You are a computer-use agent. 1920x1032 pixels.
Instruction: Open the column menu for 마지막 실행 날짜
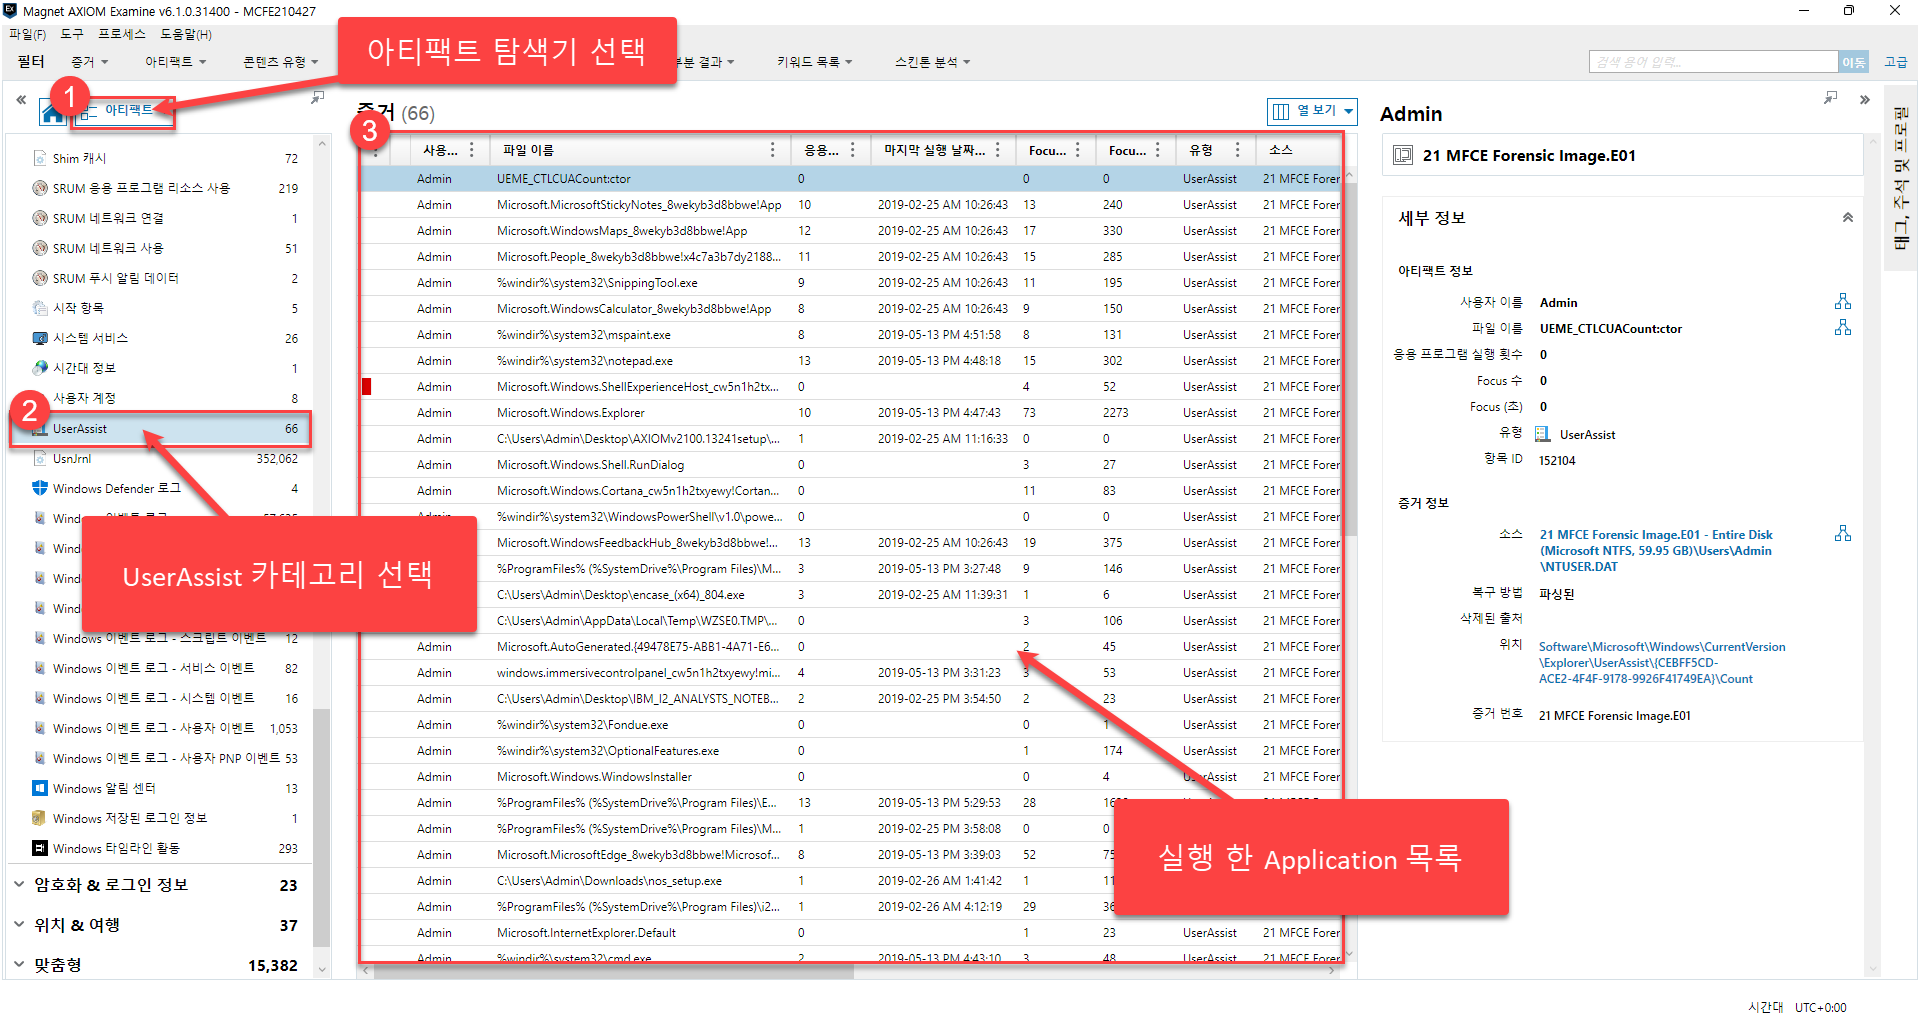click(x=997, y=150)
